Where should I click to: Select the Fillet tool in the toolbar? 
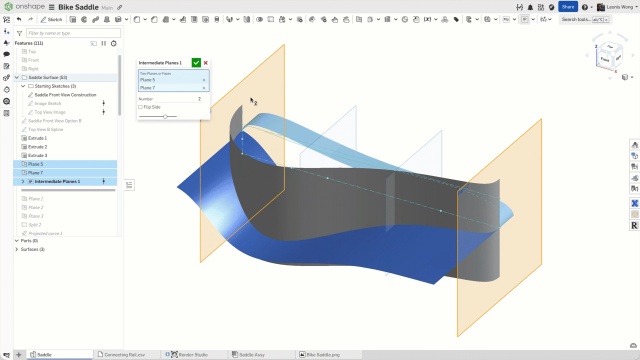tap(137, 19)
